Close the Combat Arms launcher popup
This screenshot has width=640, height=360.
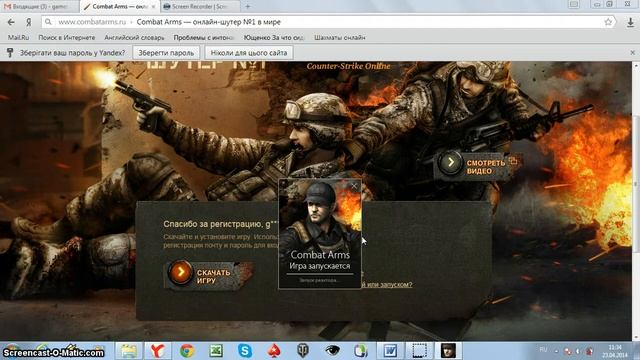click(x=354, y=187)
